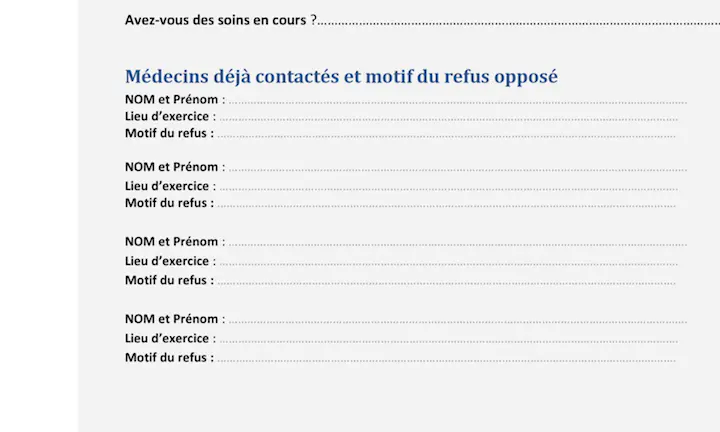Click the third "Motif du refus" label text

pos(166,280)
